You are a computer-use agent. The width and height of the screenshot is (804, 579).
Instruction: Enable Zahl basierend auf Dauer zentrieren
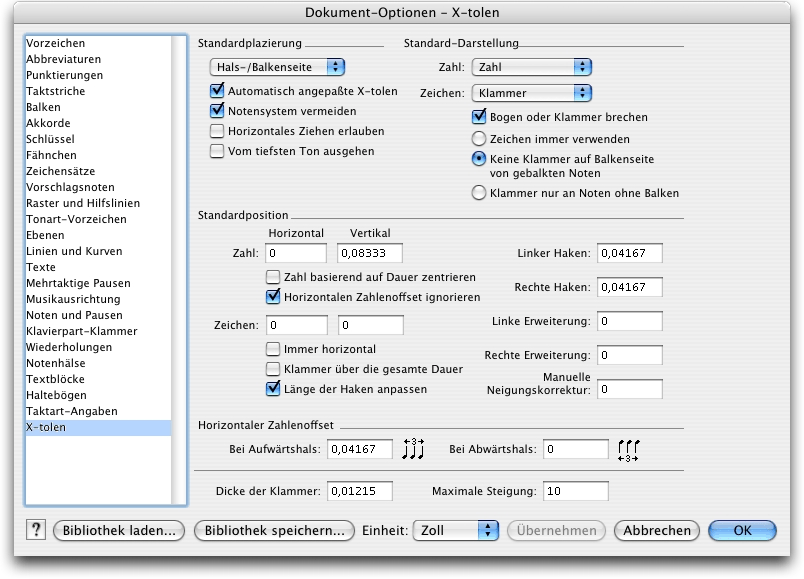[273, 277]
